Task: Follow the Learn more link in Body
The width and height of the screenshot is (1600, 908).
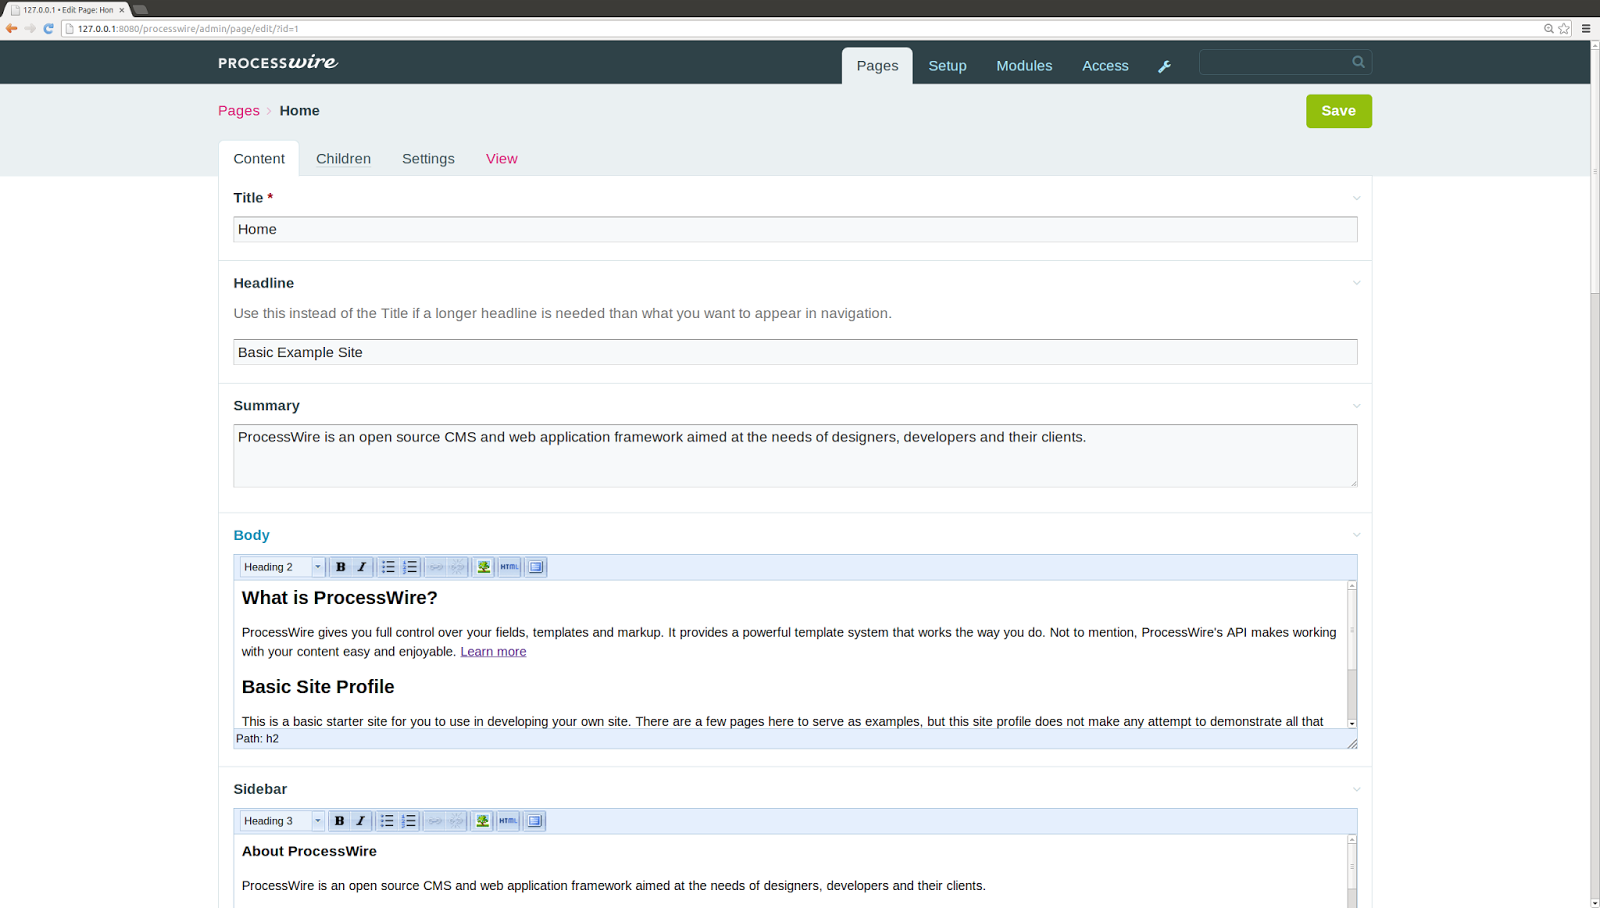Action: coord(493,651)
